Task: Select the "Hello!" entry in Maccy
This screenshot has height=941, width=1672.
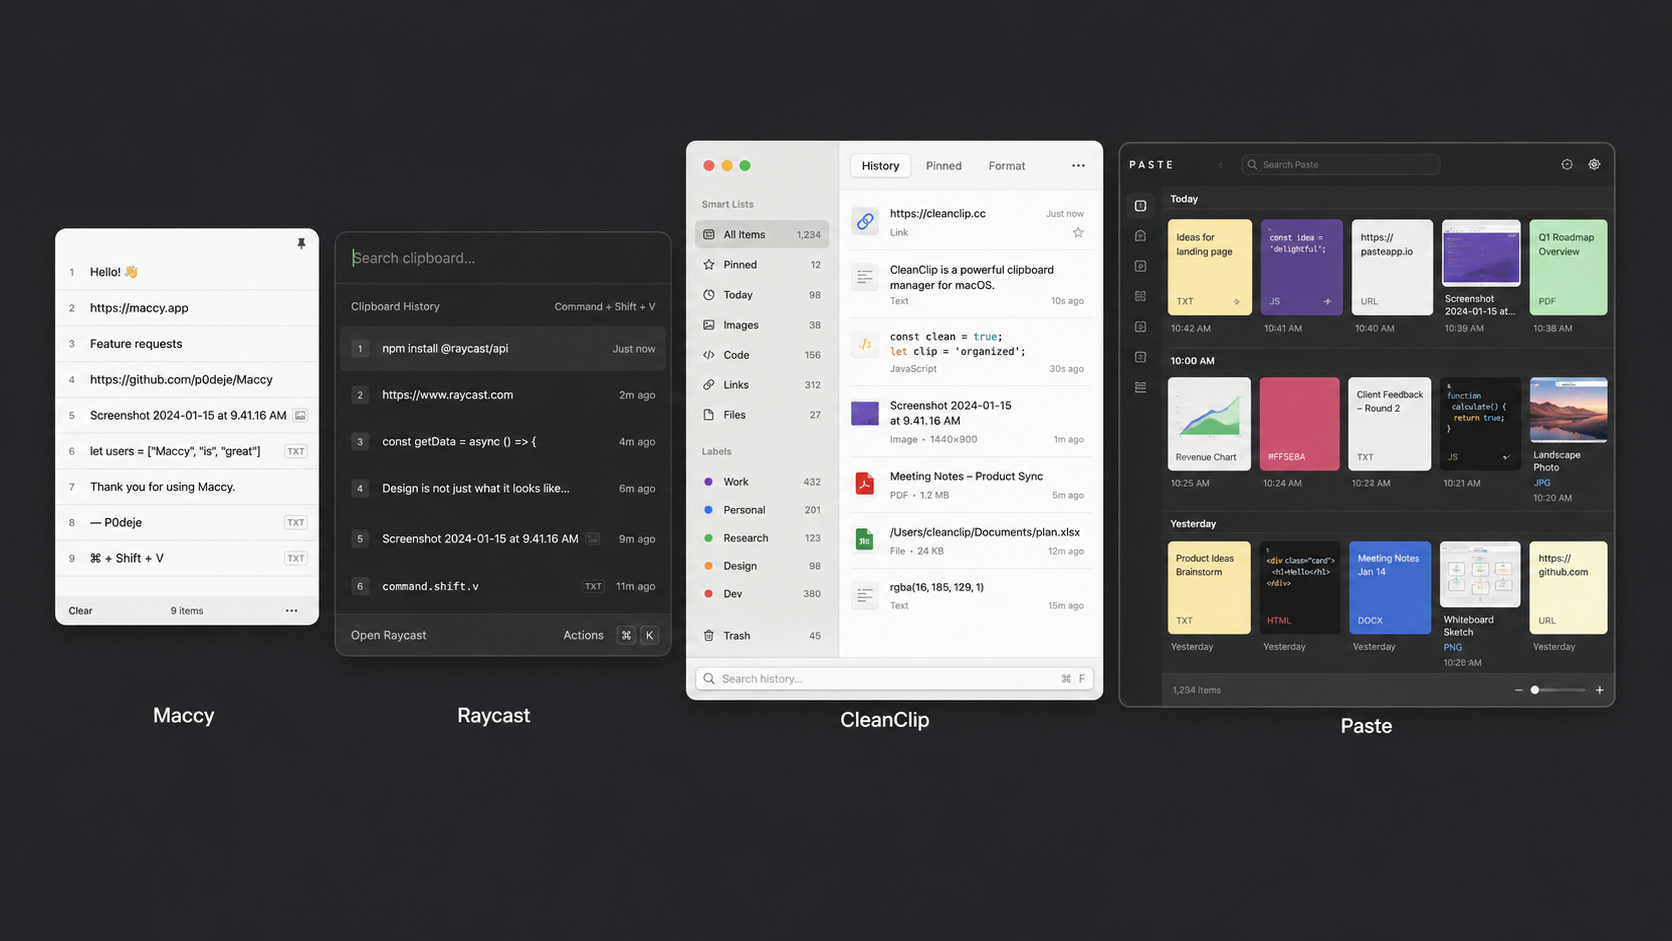Action: pos(187,272)
